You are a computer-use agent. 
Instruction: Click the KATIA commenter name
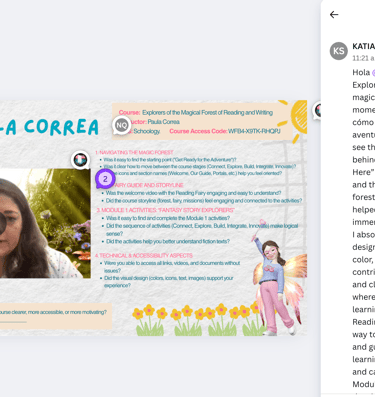pos(363,46)
